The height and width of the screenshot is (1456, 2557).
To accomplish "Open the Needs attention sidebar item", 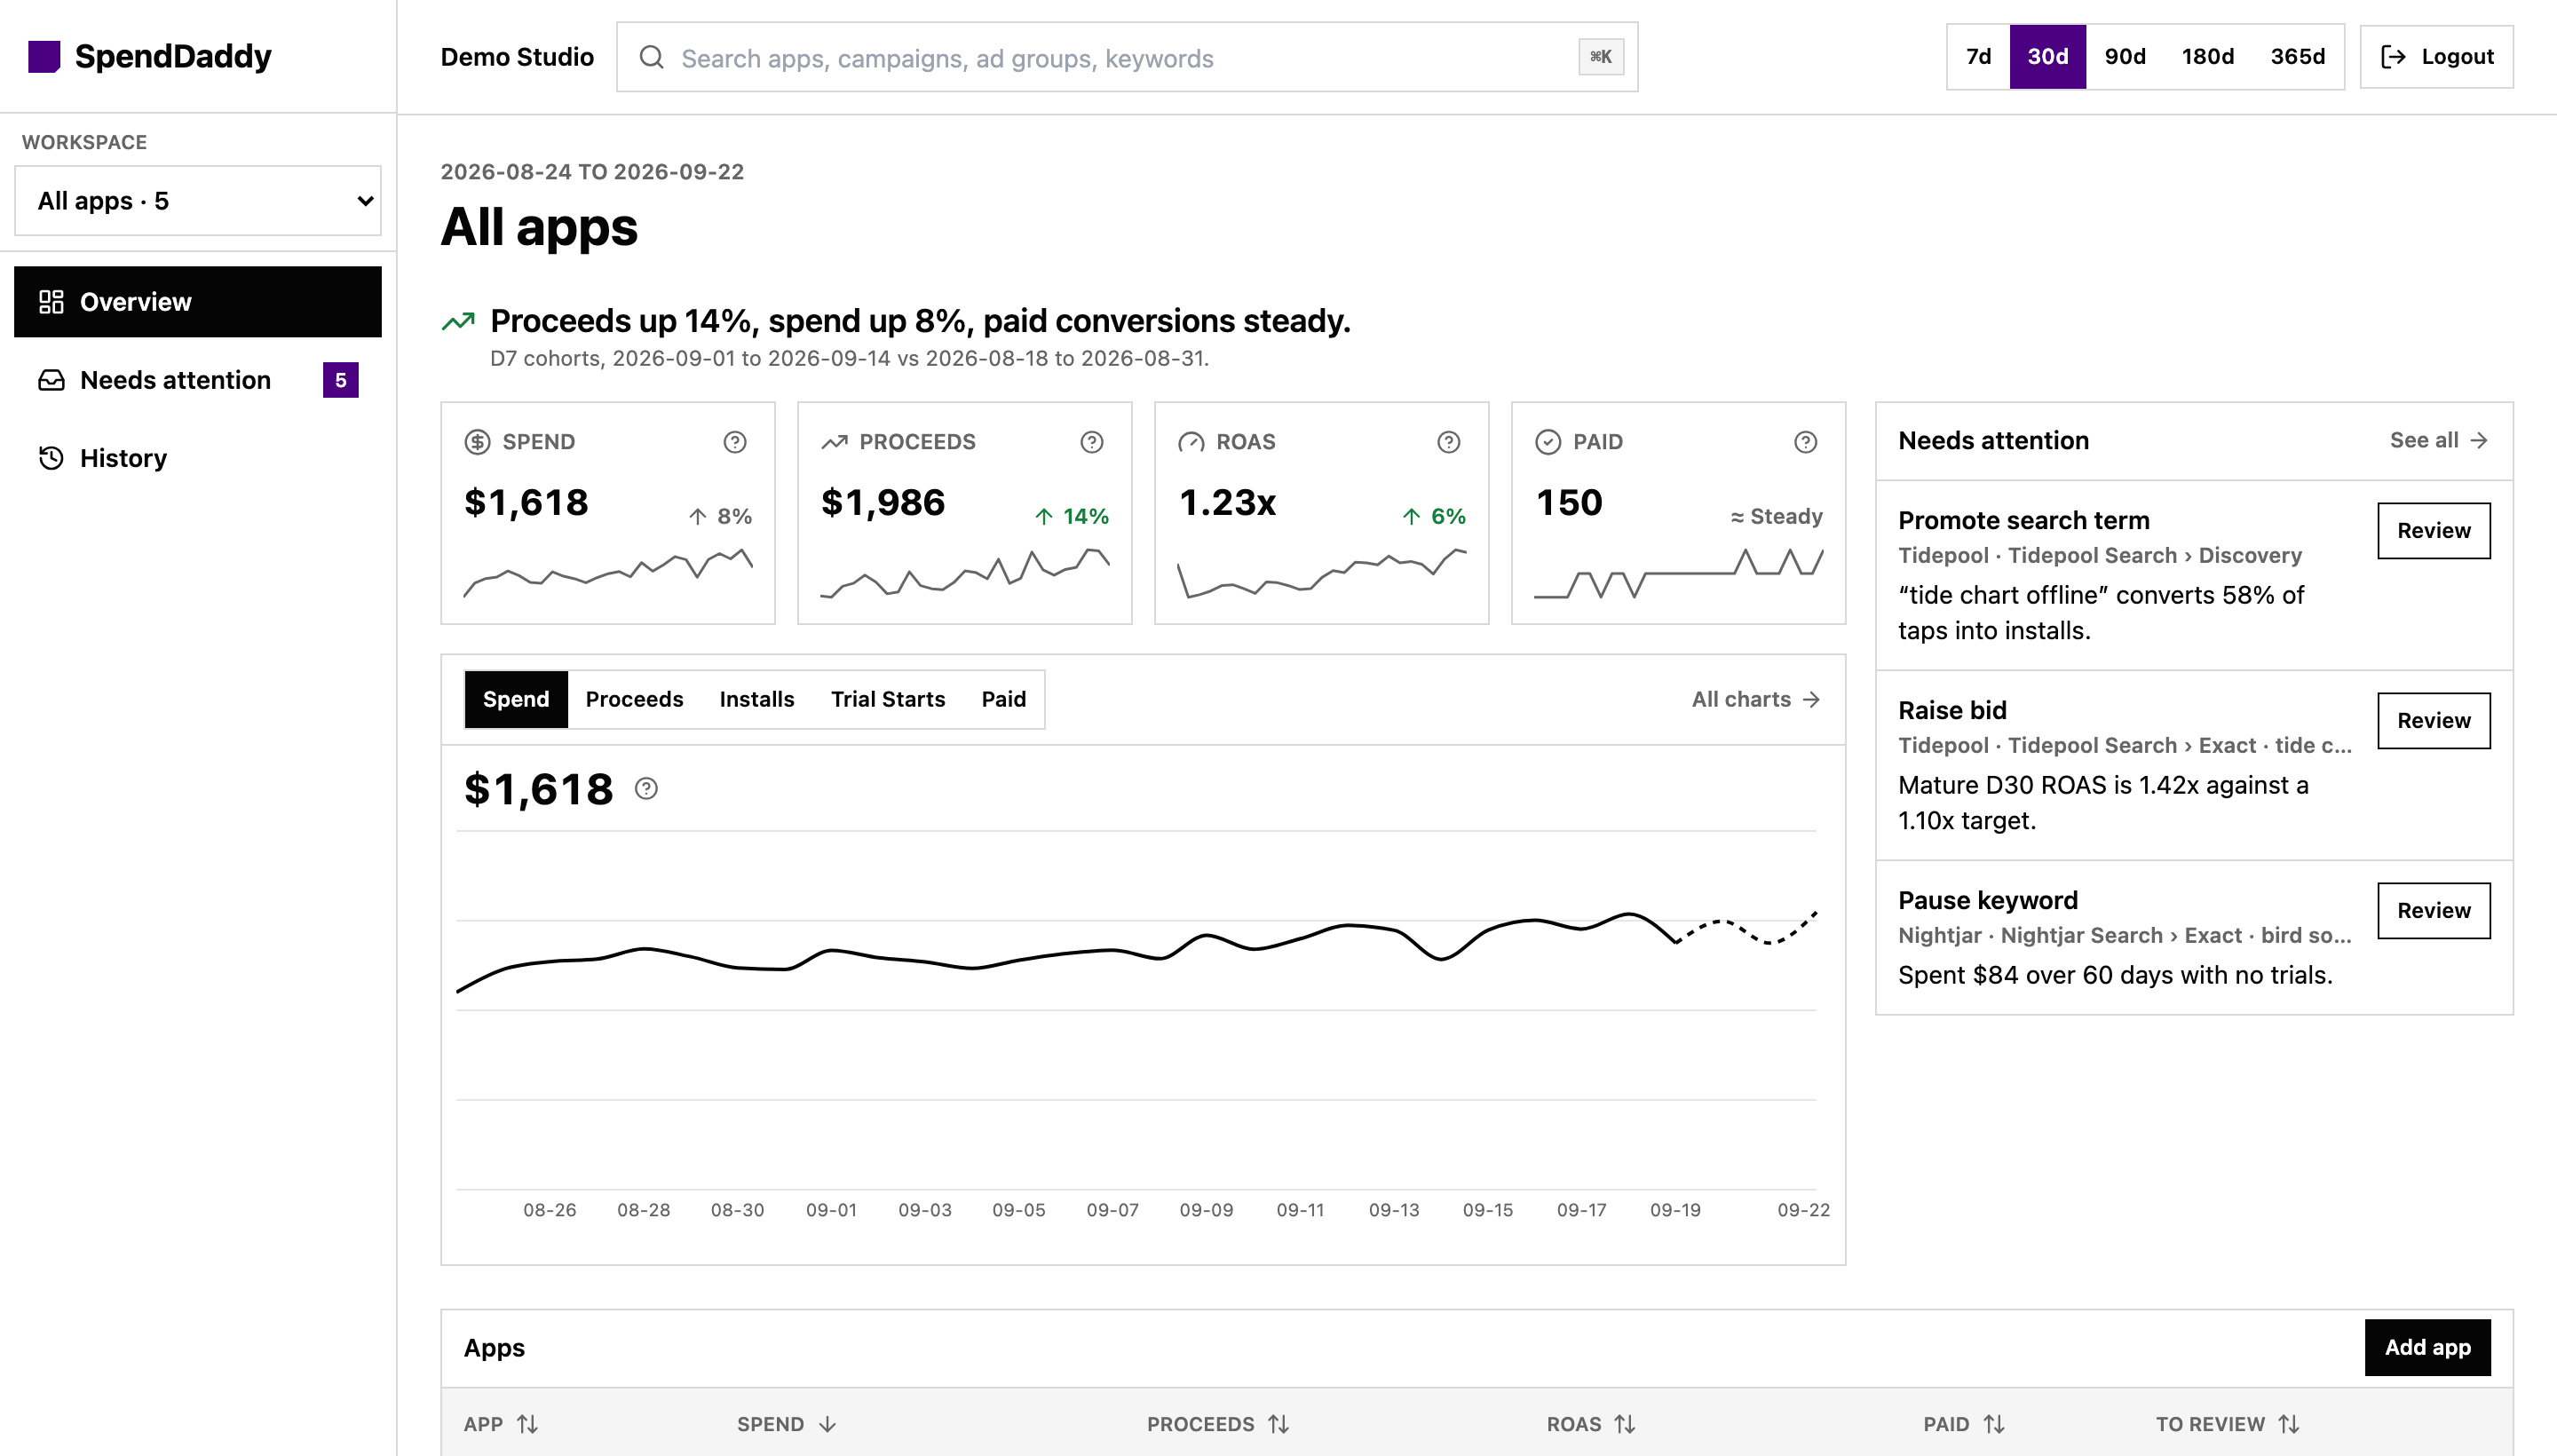I will click(198, 380).
